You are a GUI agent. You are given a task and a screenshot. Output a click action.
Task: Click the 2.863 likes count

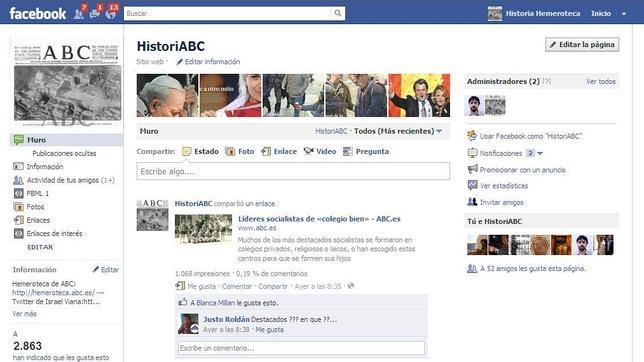(27, 346)
